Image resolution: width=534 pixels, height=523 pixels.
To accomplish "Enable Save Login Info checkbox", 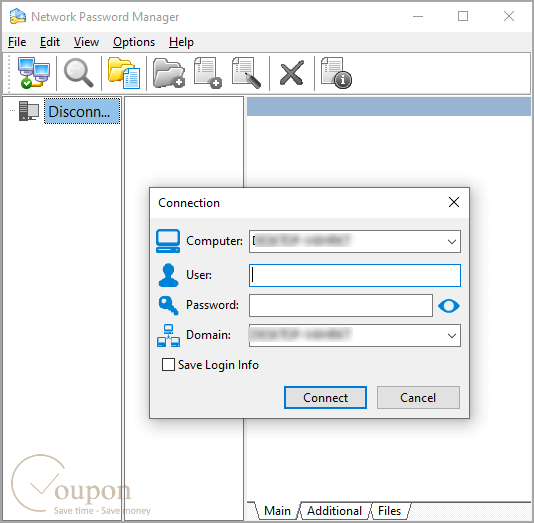I will (168, 365).
